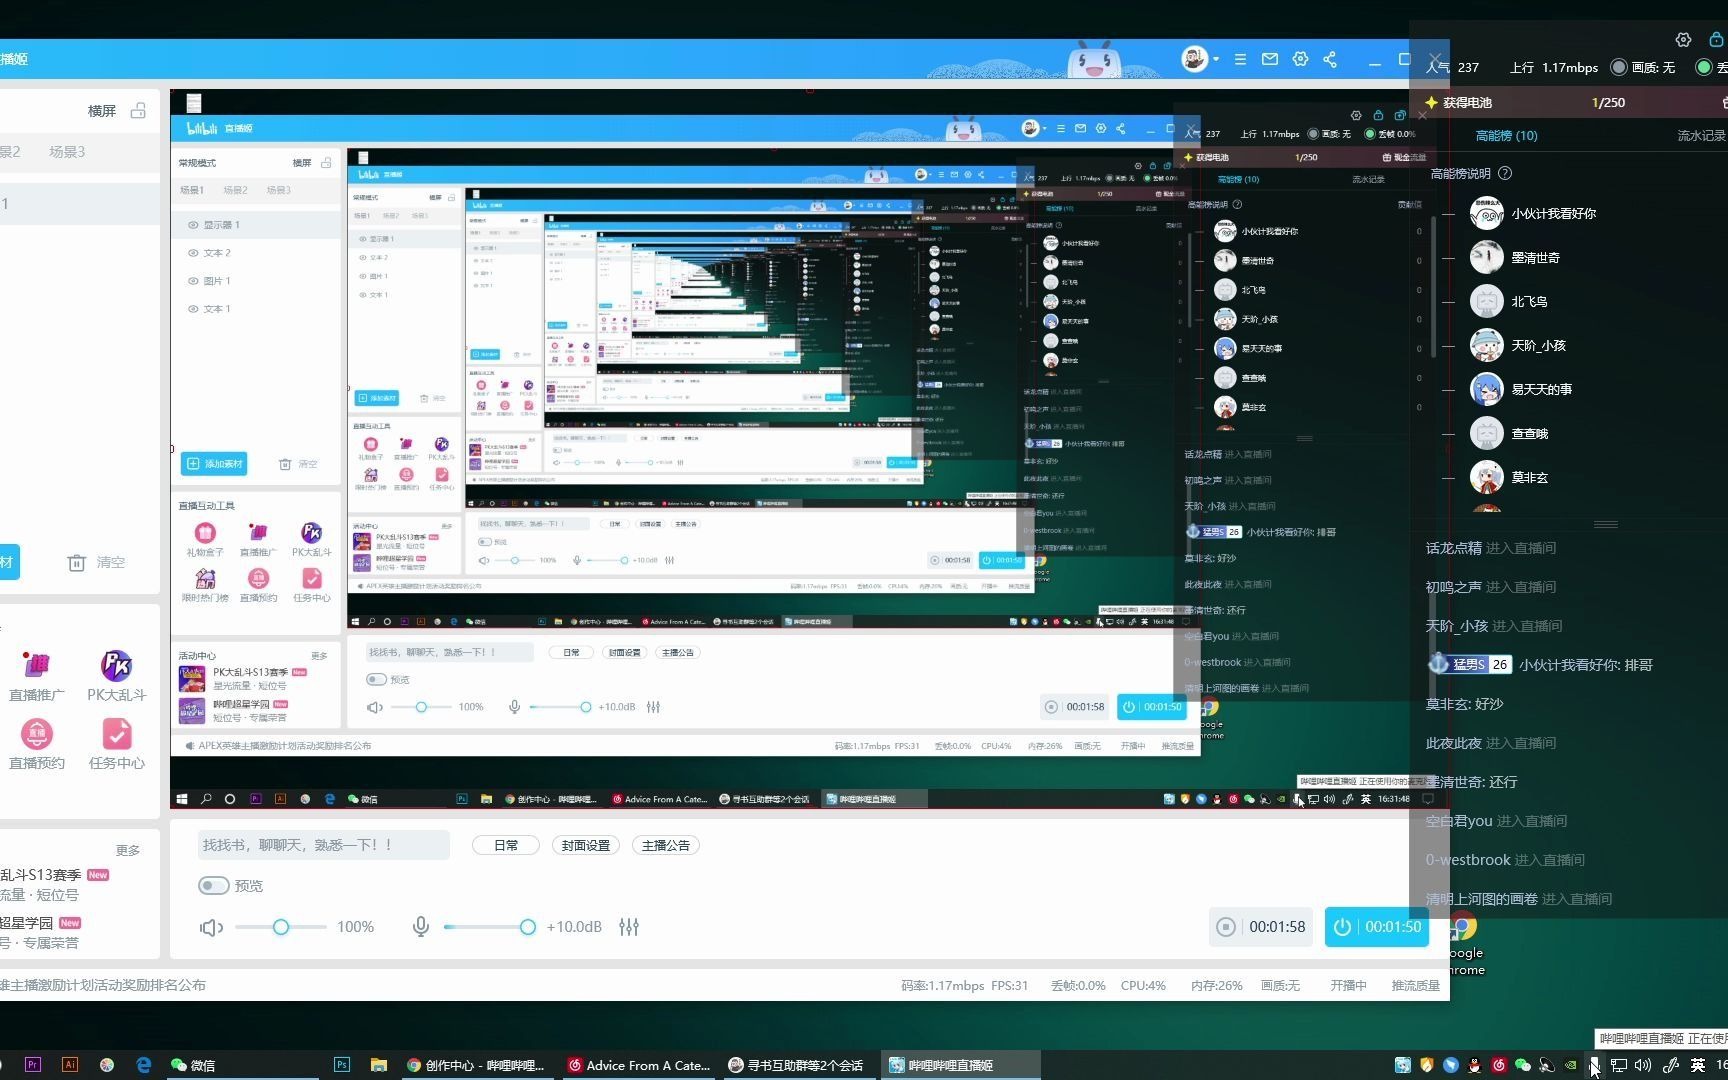Open the 任务中心 tool
Image resolution: width=1728 pixels, height=1080 pixels.
[116, 744]
